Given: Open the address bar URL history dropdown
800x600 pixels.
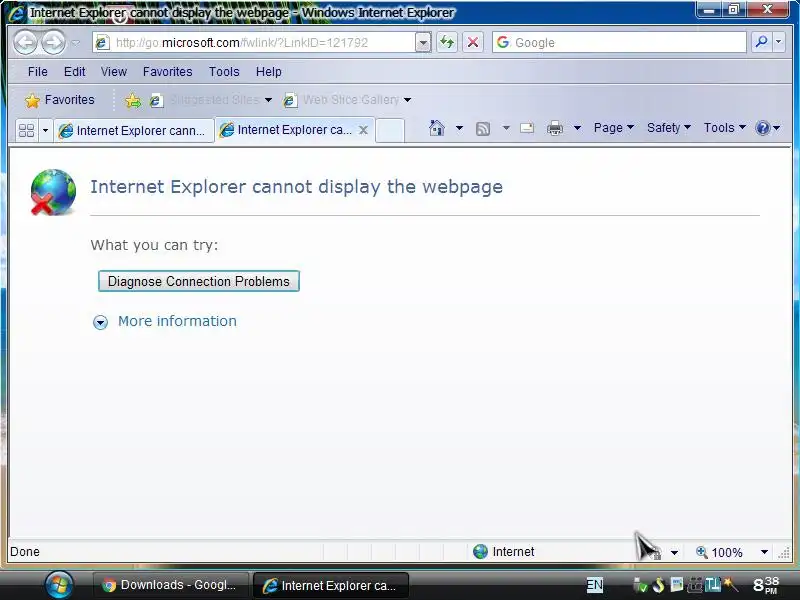Looking at the screenshot, I should 423,42.
